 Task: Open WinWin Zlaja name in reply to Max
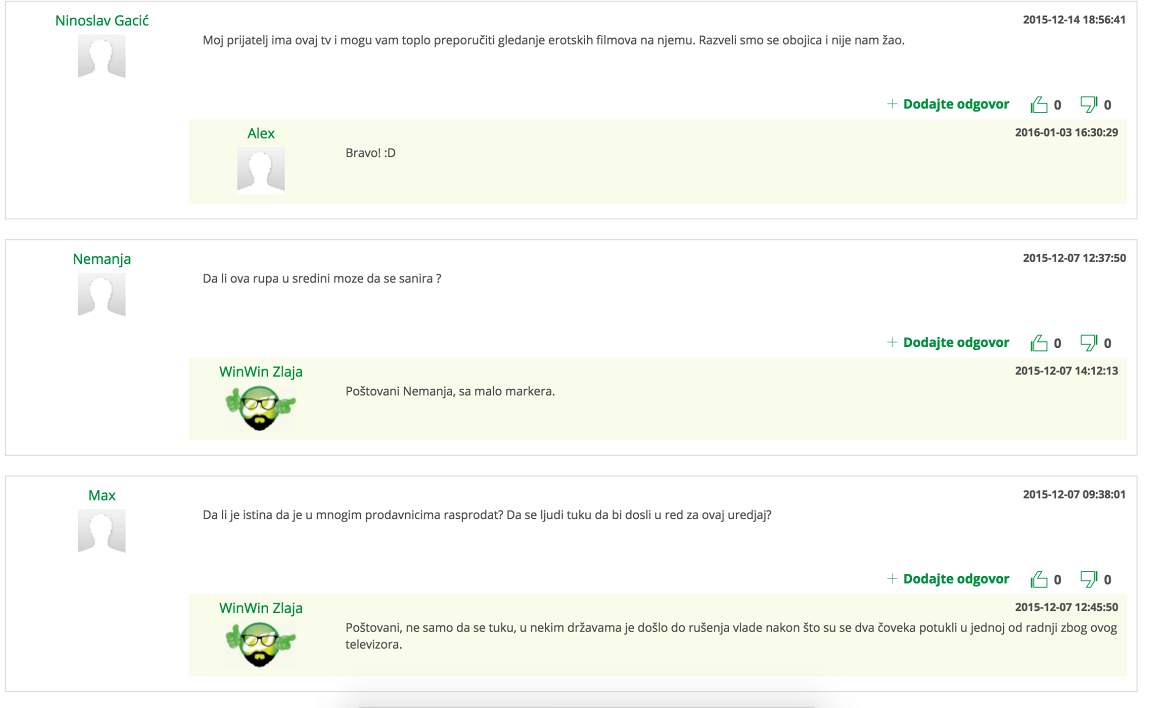pyautogui.click(x=261, y=608)
